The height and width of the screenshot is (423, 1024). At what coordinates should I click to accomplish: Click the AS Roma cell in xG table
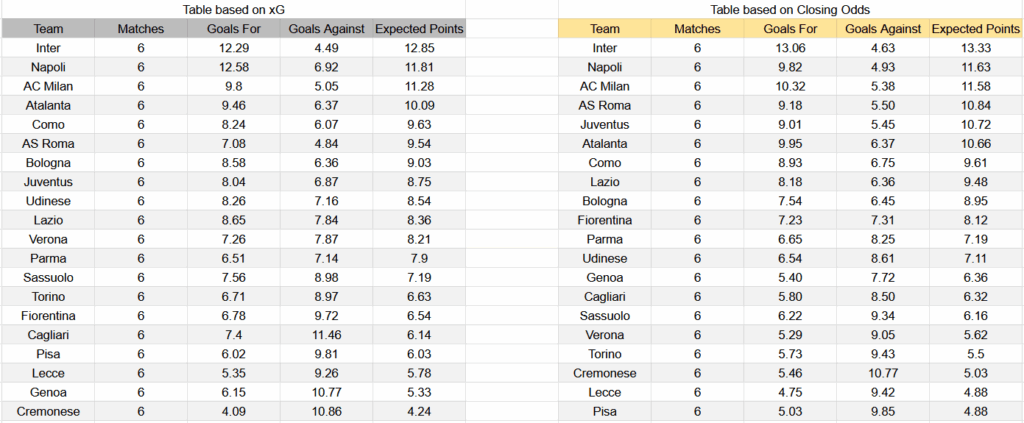pos(47,144)
